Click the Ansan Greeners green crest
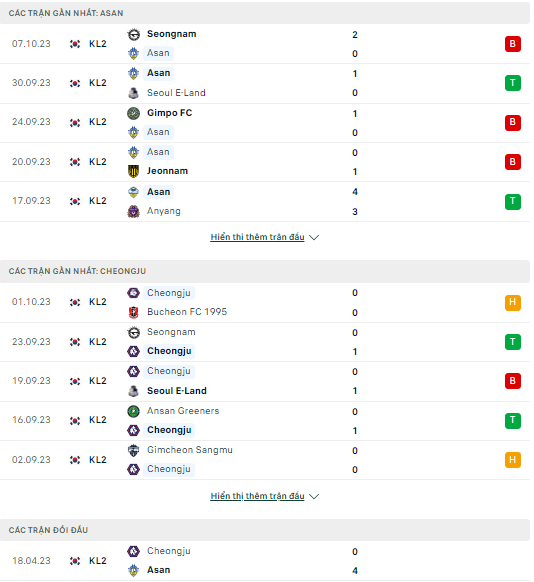 (134, 411)
